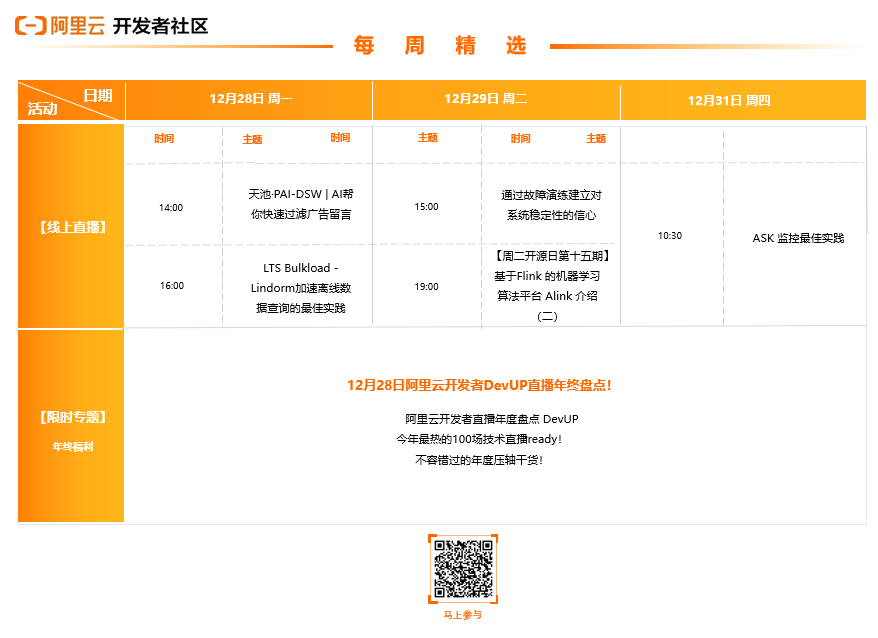Screen dimensions: 878x638
Task: Click the 12月31日 周四 column header
Action: [x=729, y=100]
